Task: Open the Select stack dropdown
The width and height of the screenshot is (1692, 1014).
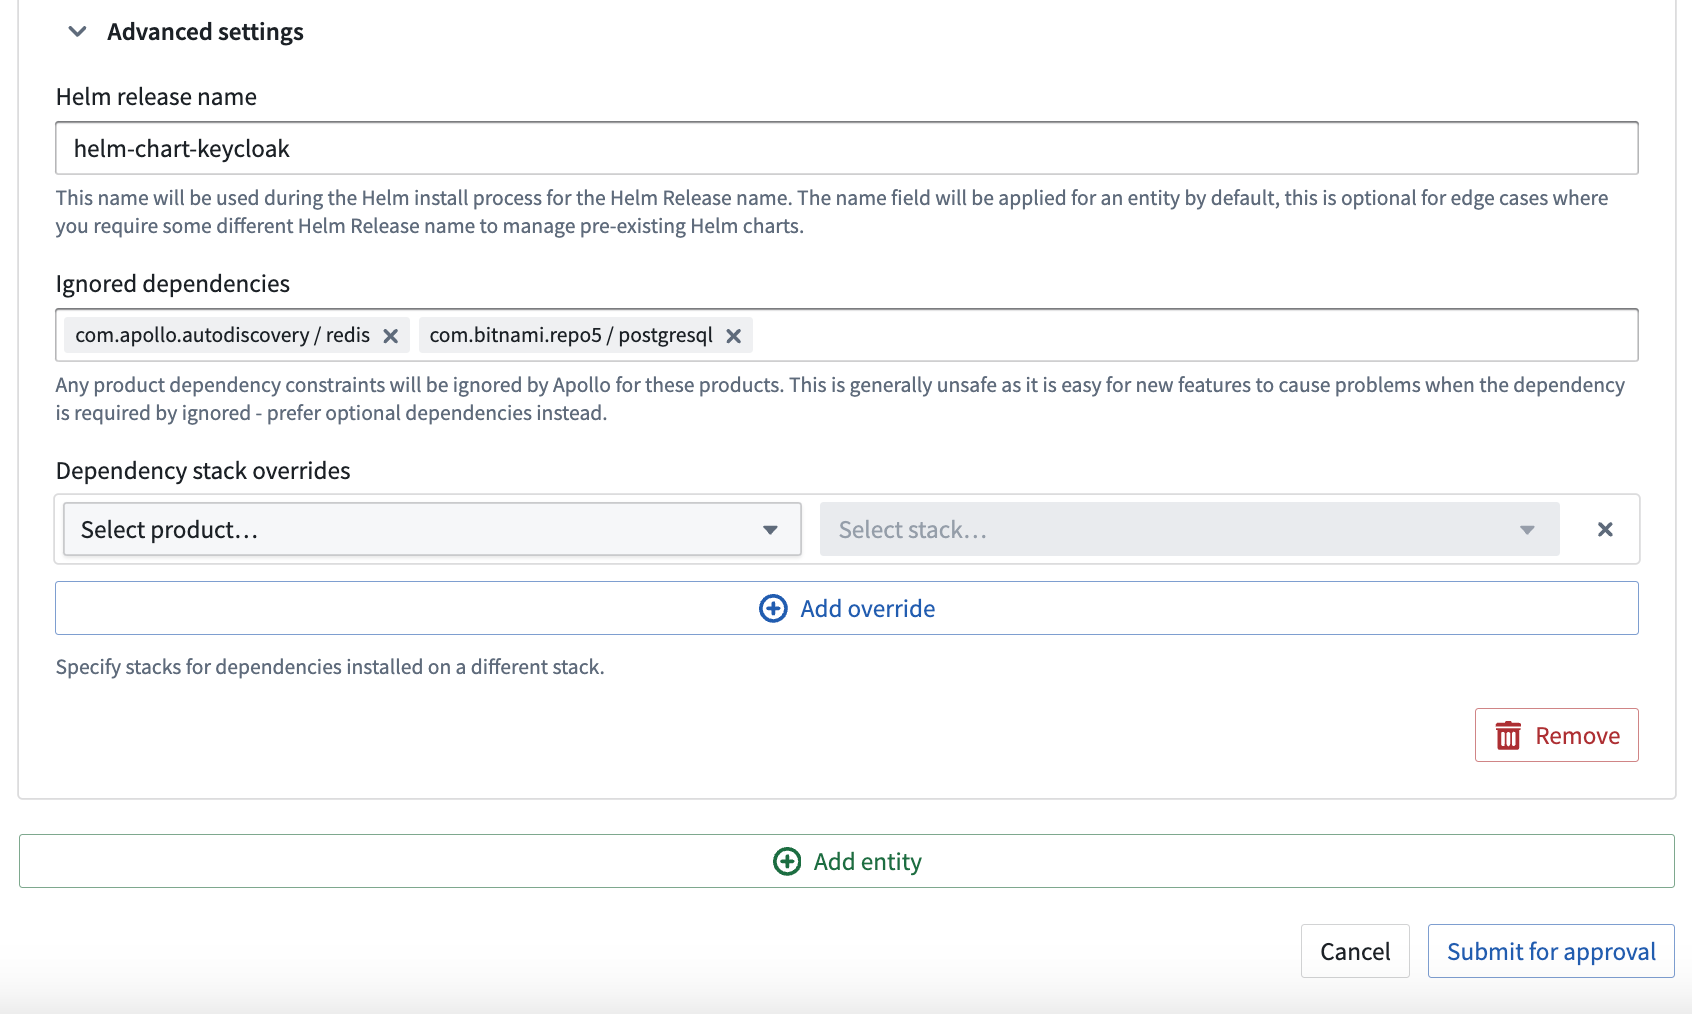Action: click(x=1190, y=529)
